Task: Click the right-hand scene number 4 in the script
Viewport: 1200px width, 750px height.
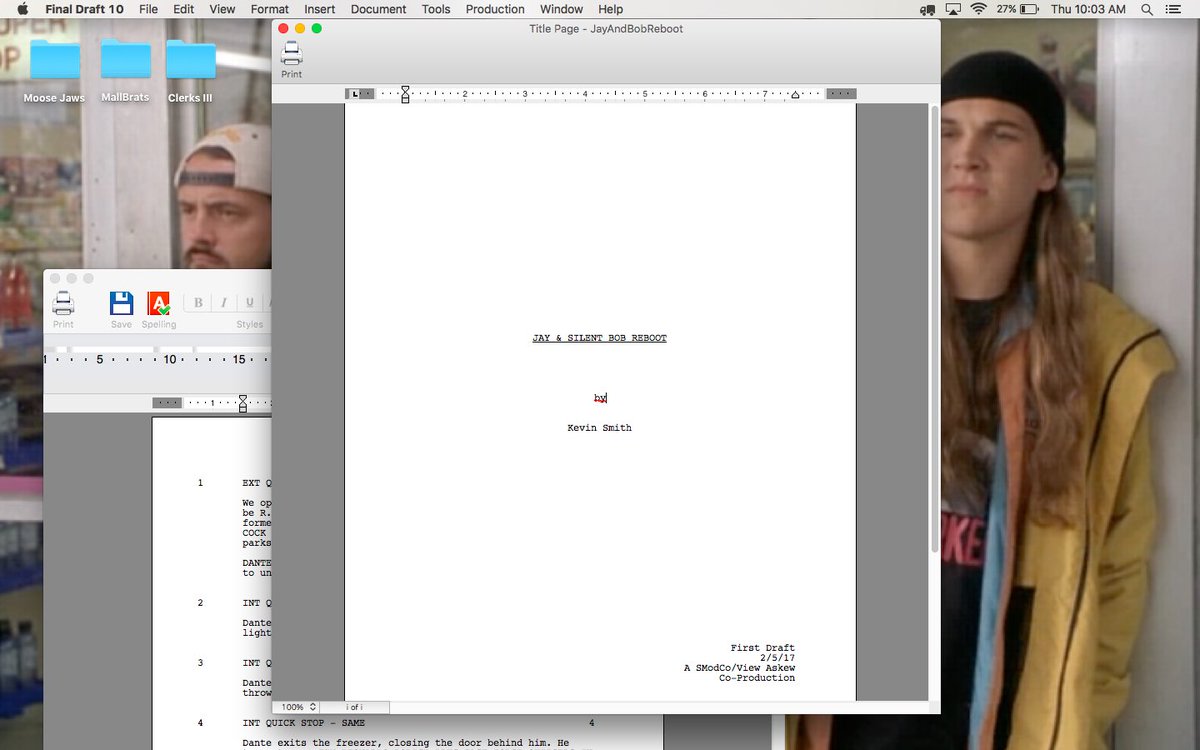Action: [x=592, y=723]
